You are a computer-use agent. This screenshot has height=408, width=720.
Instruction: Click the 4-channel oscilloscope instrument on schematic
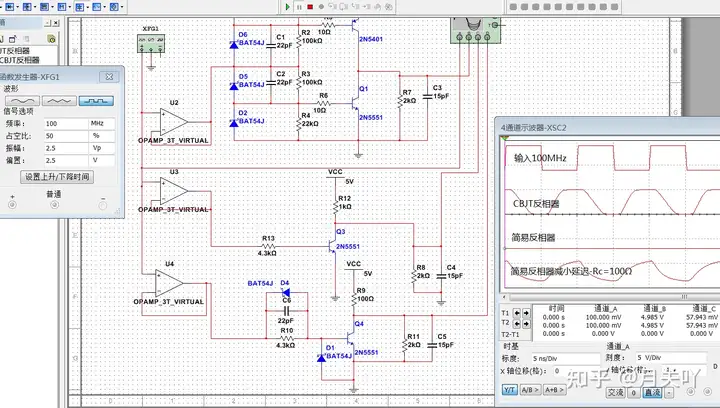(475, 30)
